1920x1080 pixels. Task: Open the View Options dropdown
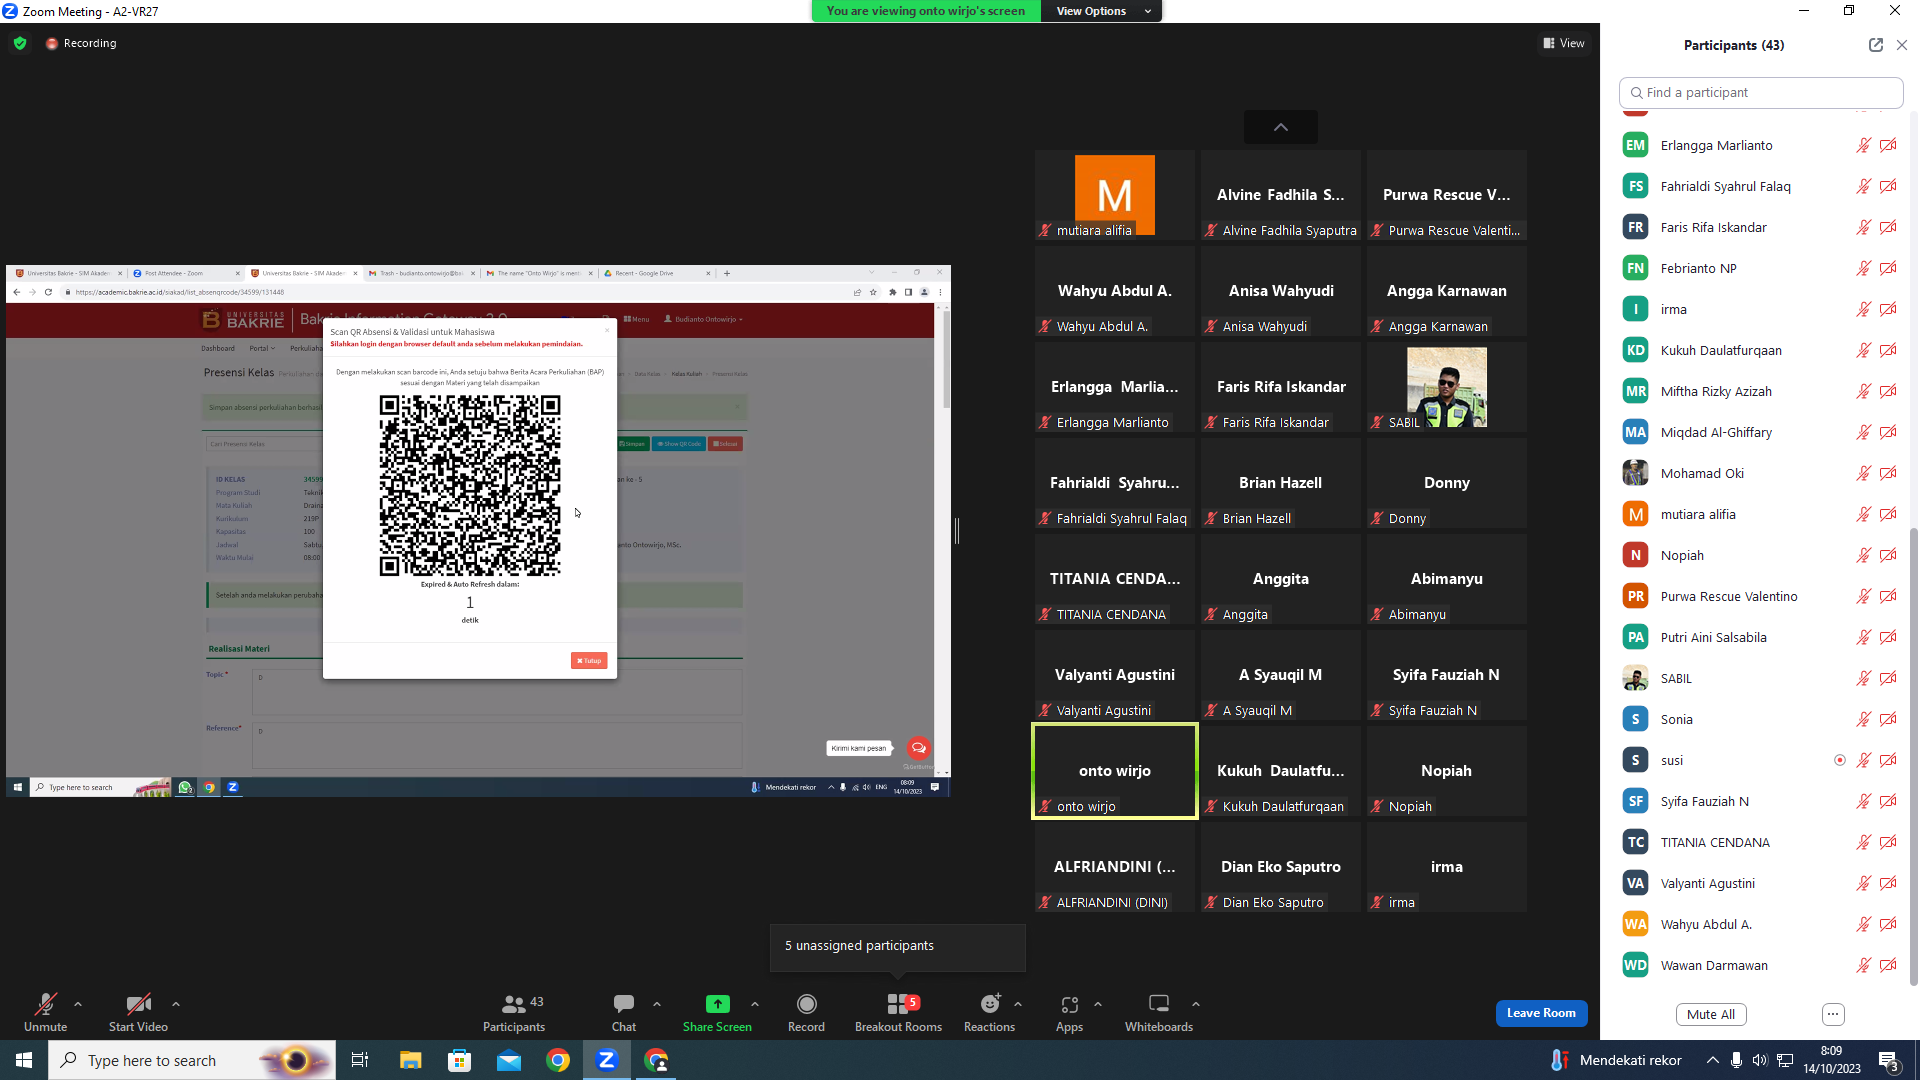pos(1102,11)
